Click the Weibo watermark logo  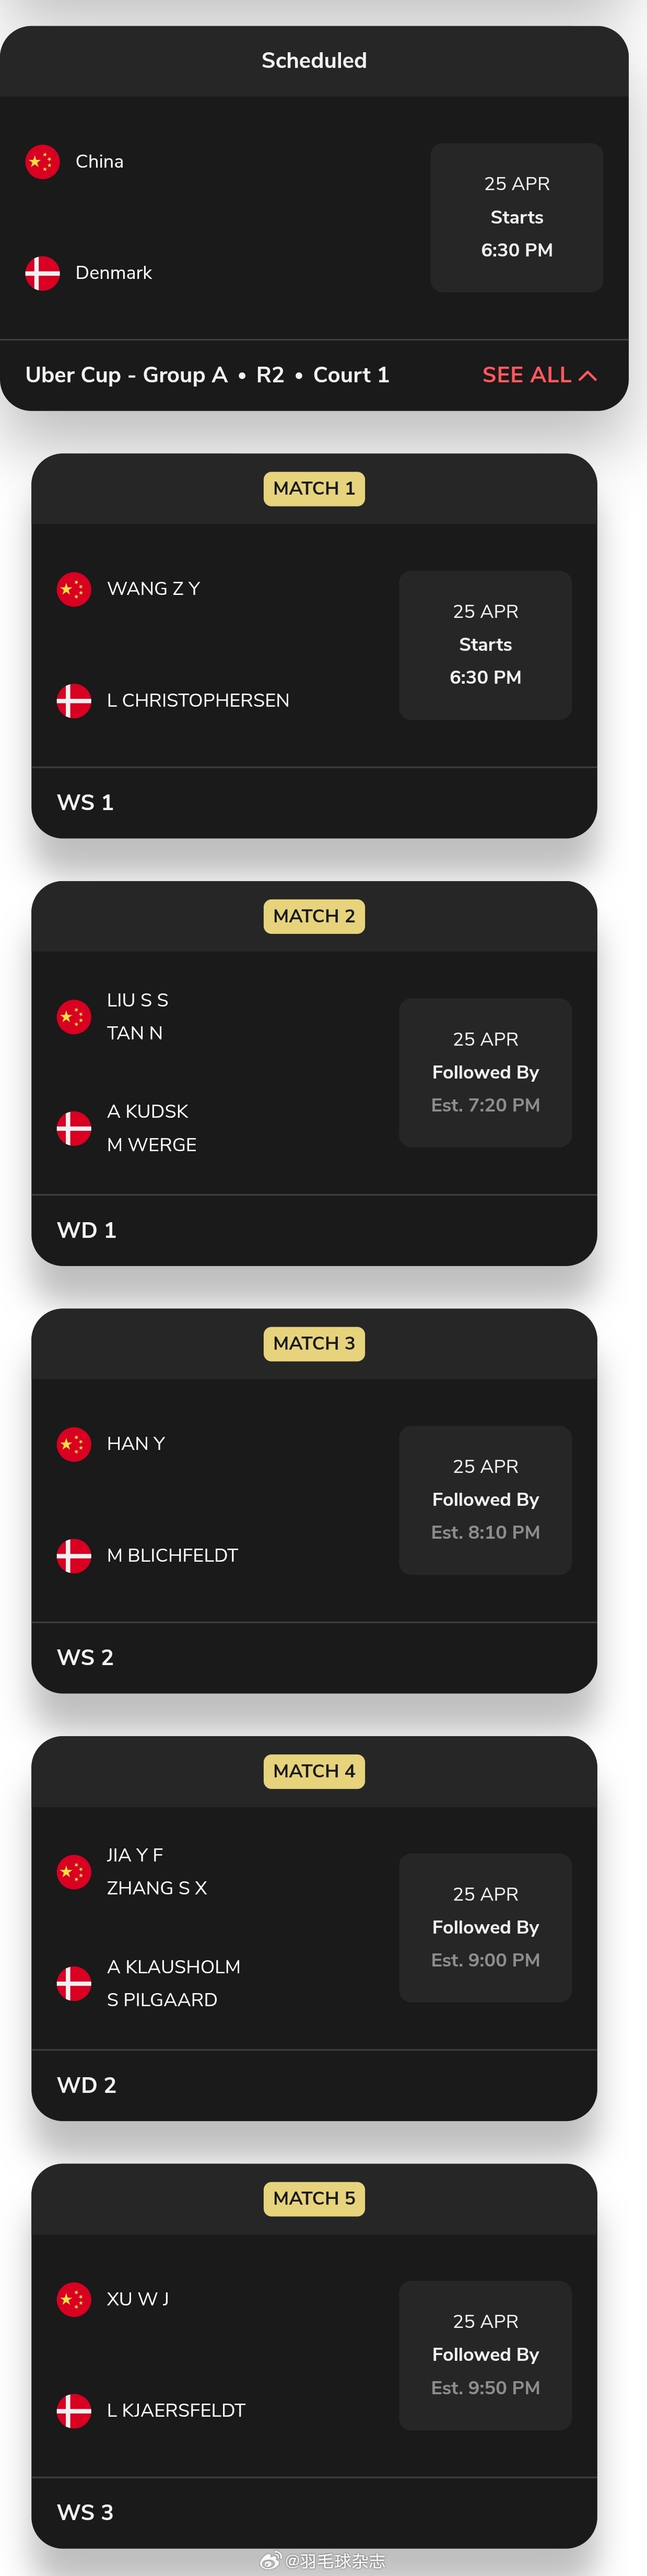pyautogui.click(x=271, y=2561)
